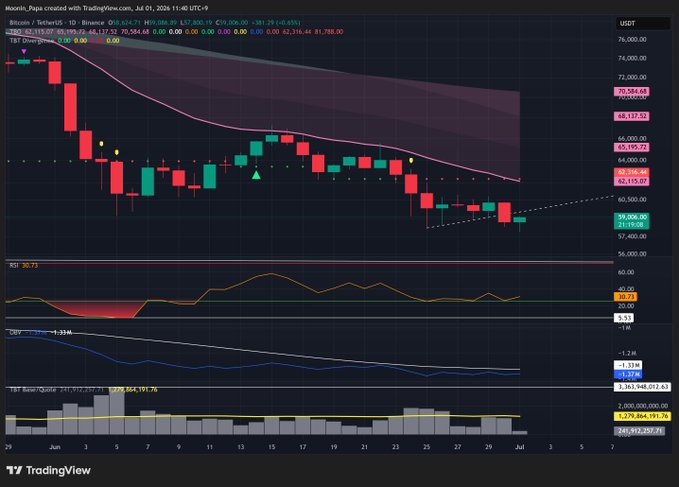Click the 15 date on time axis
Viewport: 679px width, 487px height.
(x=272, y=447)
